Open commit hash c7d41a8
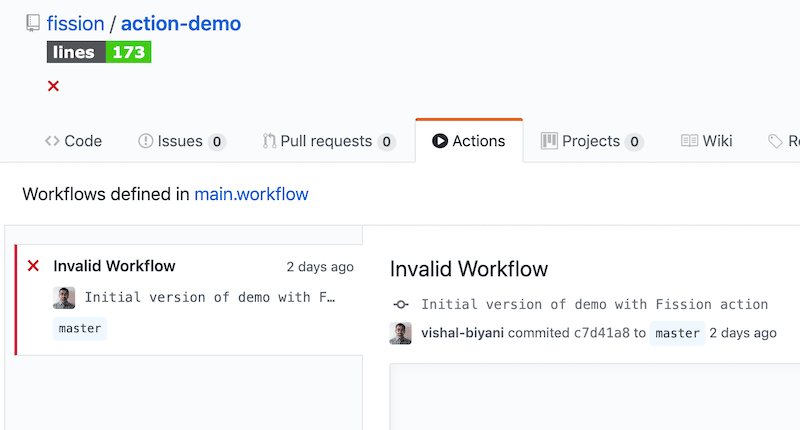Viewport: 800px width, 430px height. (x=602, y=333)
